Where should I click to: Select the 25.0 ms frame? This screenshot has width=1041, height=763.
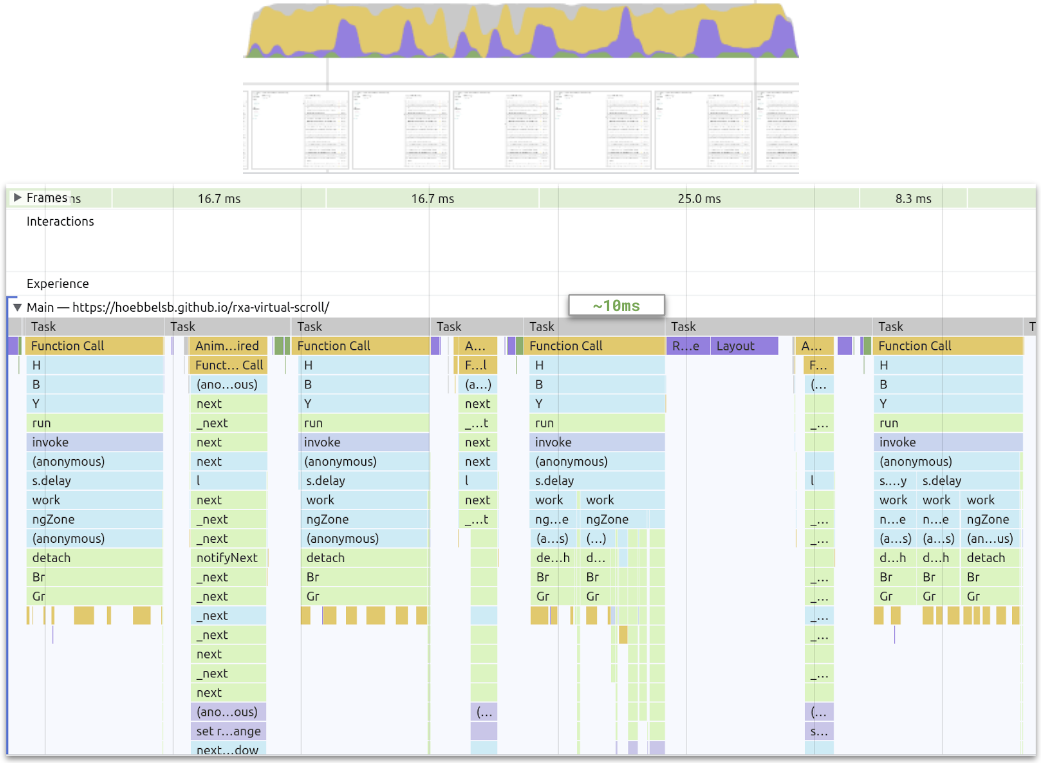pos(699,199)
